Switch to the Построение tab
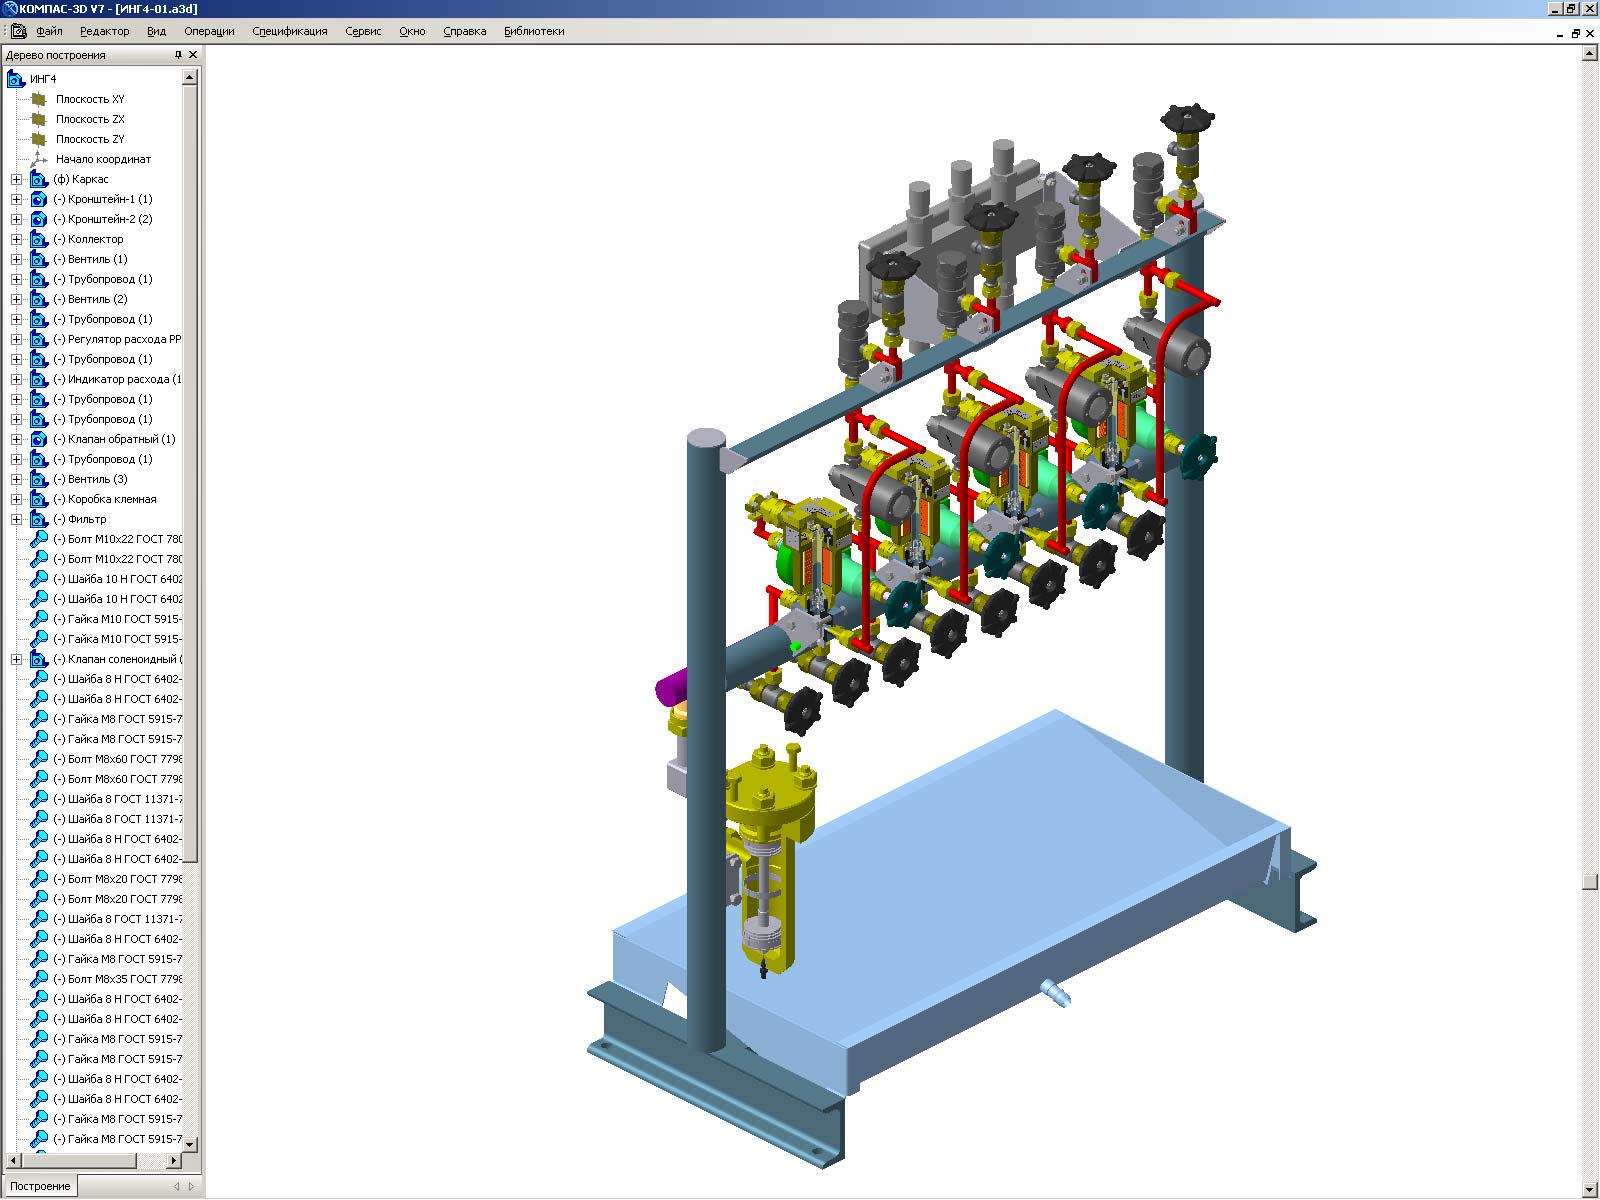1600x1200 pixels. tap(40, 1186)
